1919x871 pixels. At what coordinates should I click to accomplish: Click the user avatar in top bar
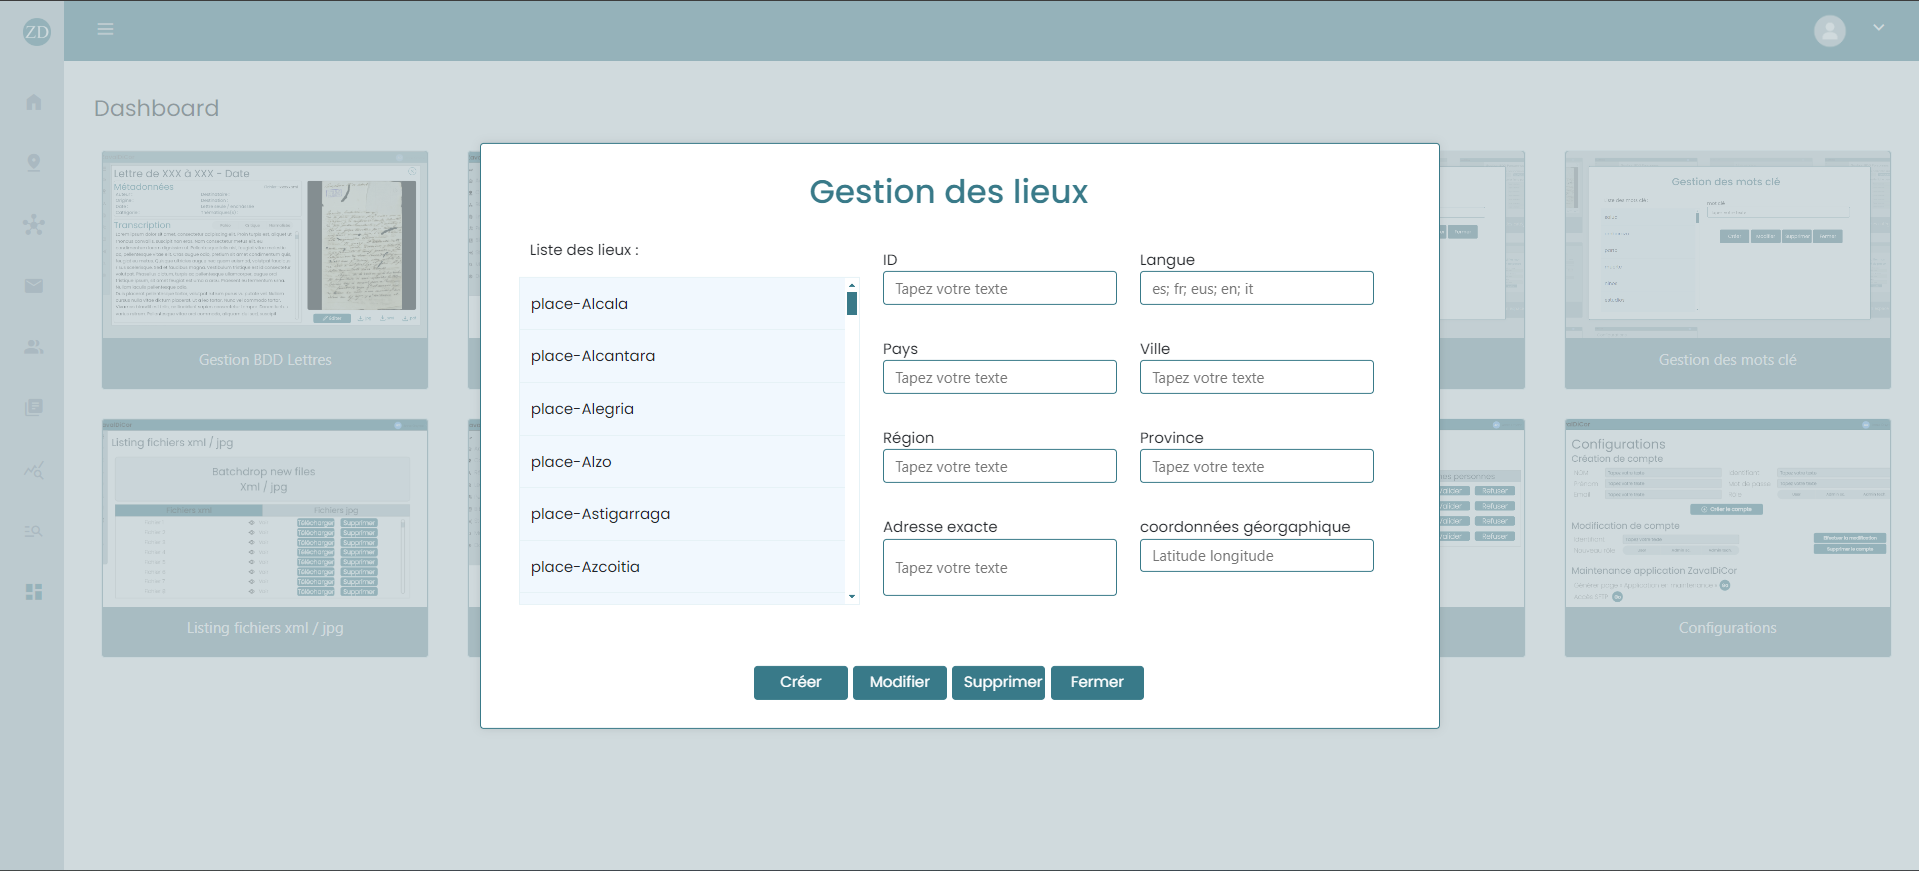1829,31
